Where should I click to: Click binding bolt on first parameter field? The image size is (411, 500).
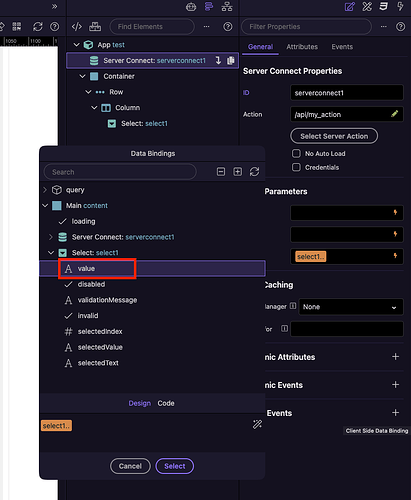(x=395, y=212)
